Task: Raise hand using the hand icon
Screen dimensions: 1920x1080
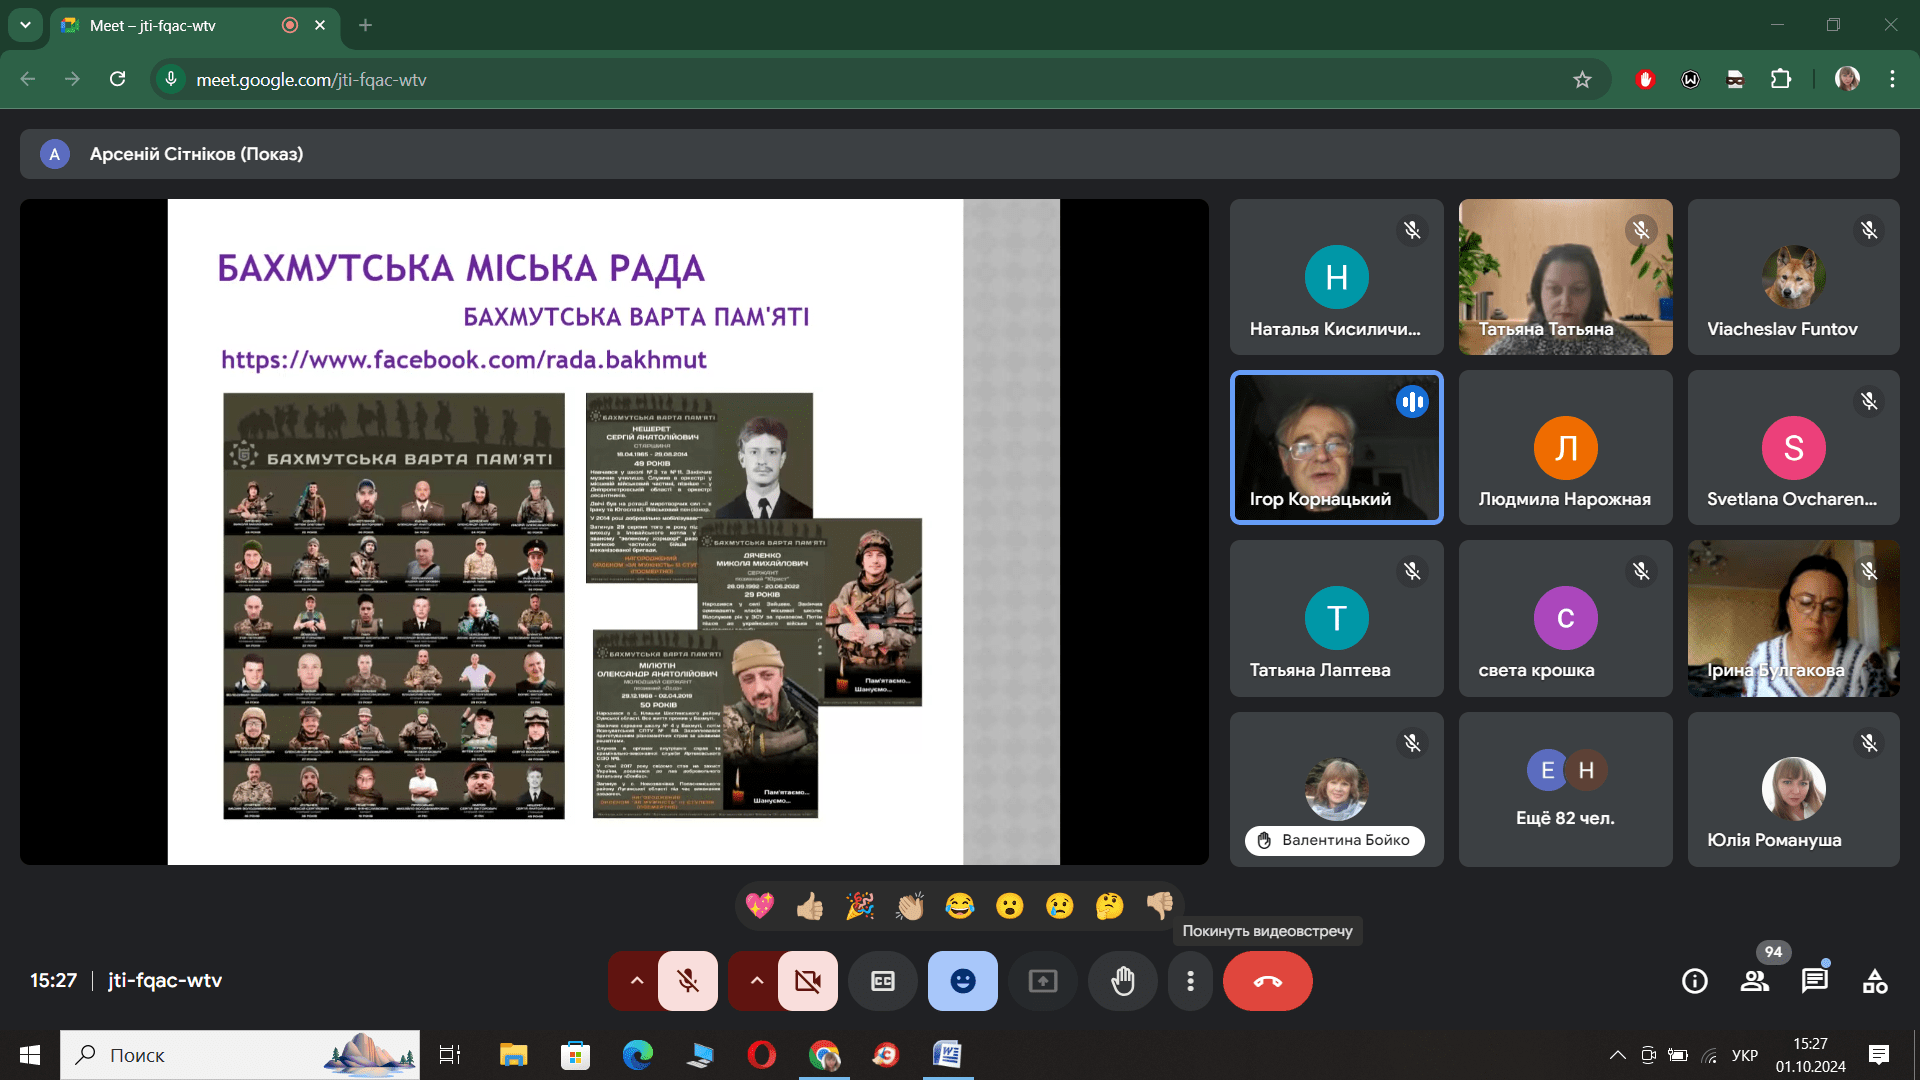Action: pos(1123,981)
